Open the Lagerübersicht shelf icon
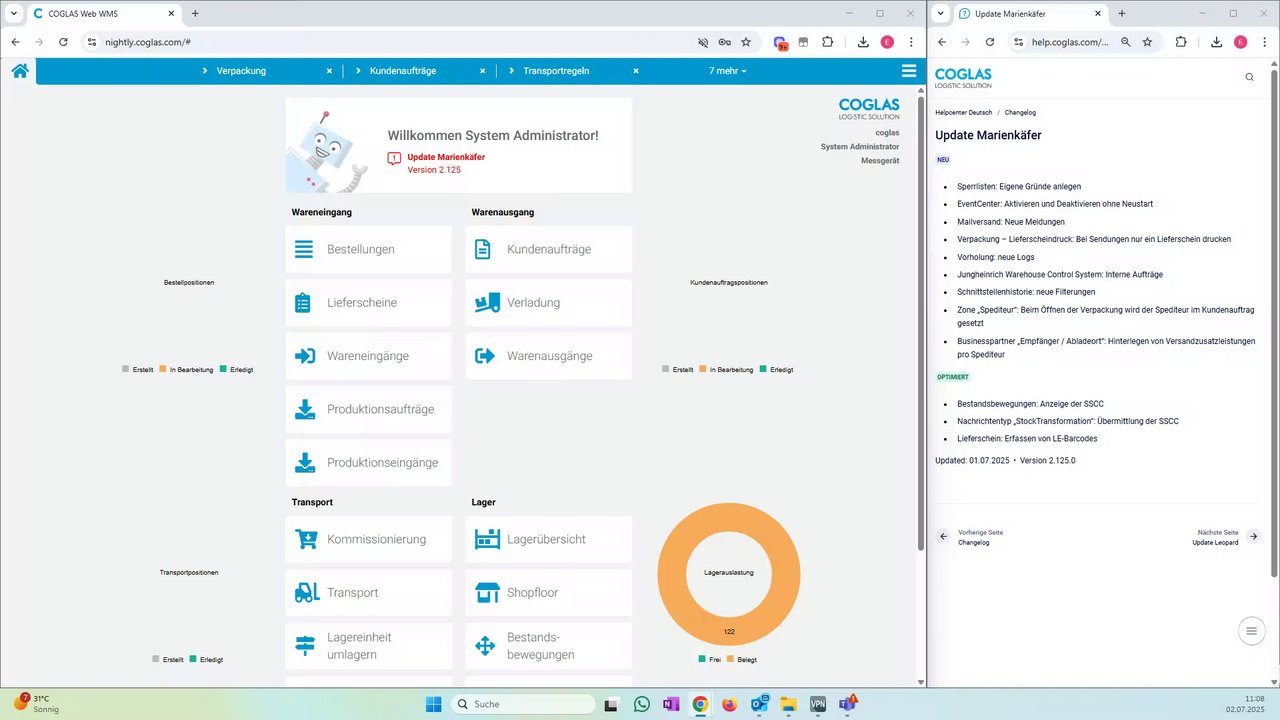The width and height of the screenshot is (1280, 720). point(487,539)
